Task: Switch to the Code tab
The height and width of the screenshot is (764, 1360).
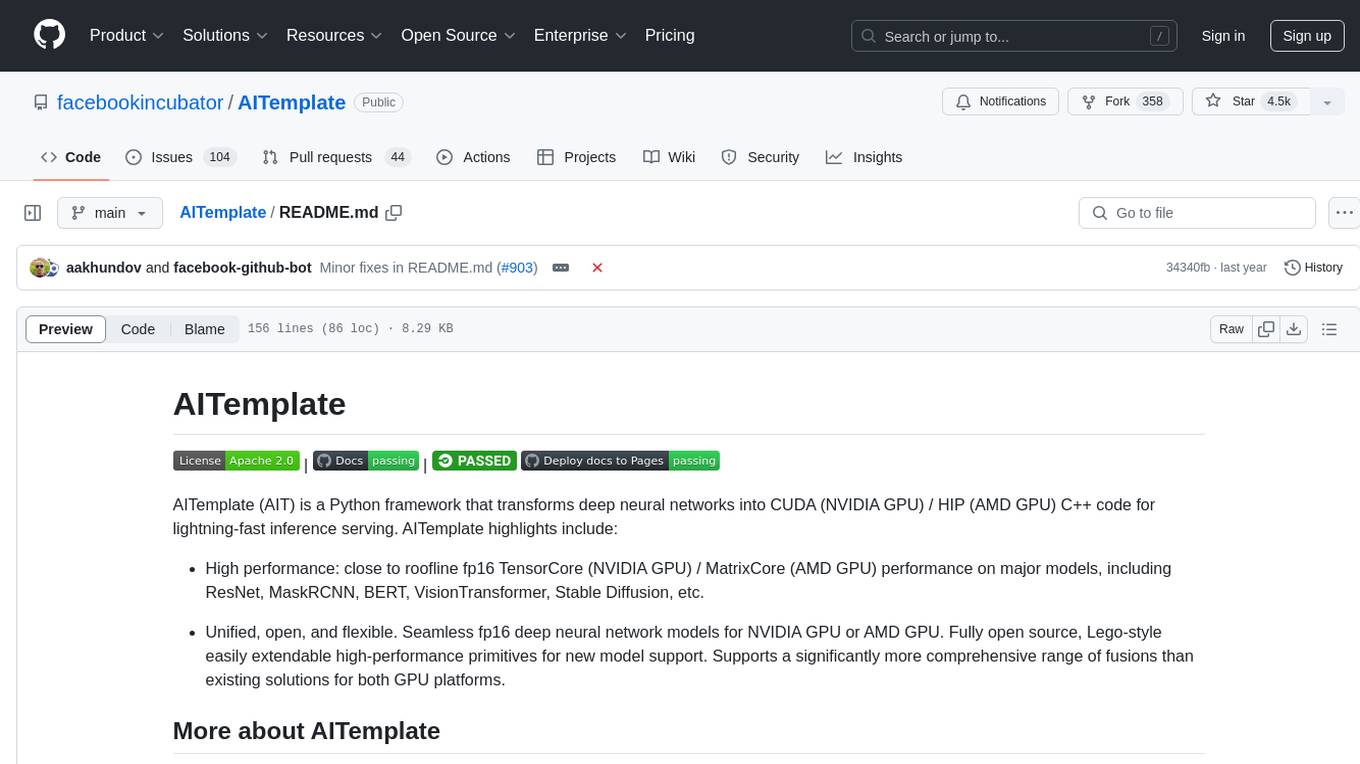Action: [x=71, y=157]
